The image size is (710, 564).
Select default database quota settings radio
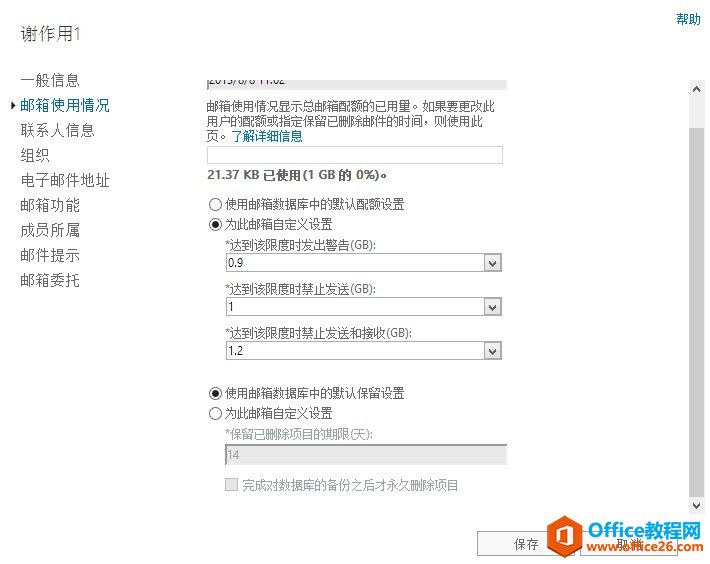pos(215,204)
